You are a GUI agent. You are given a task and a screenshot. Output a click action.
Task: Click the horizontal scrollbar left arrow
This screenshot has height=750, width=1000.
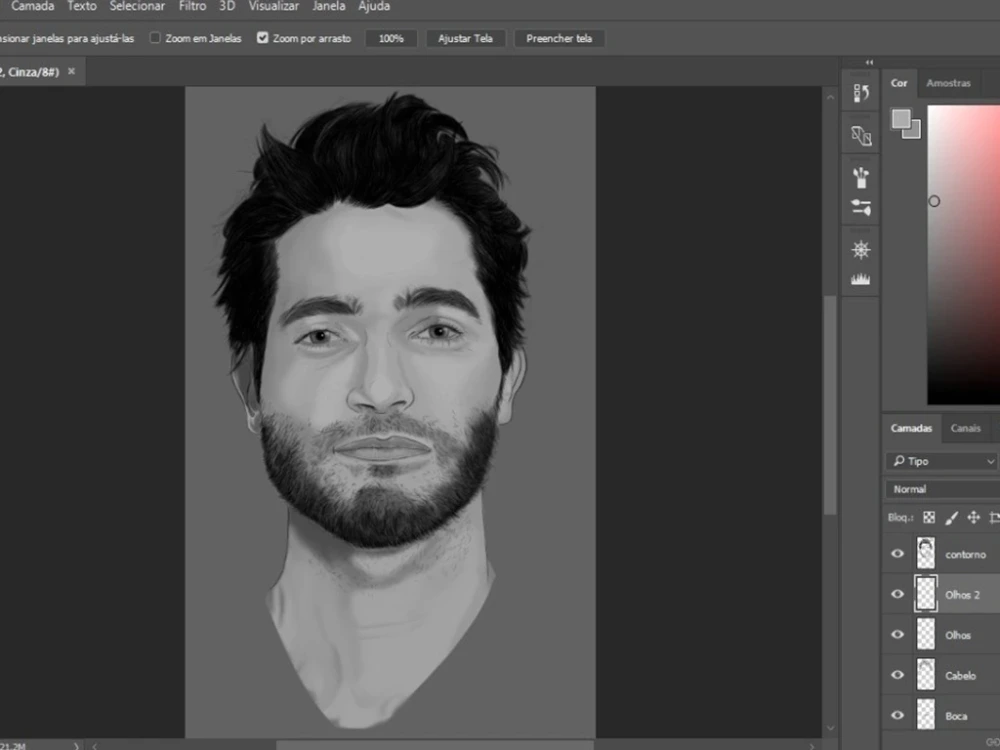(94, 746)
